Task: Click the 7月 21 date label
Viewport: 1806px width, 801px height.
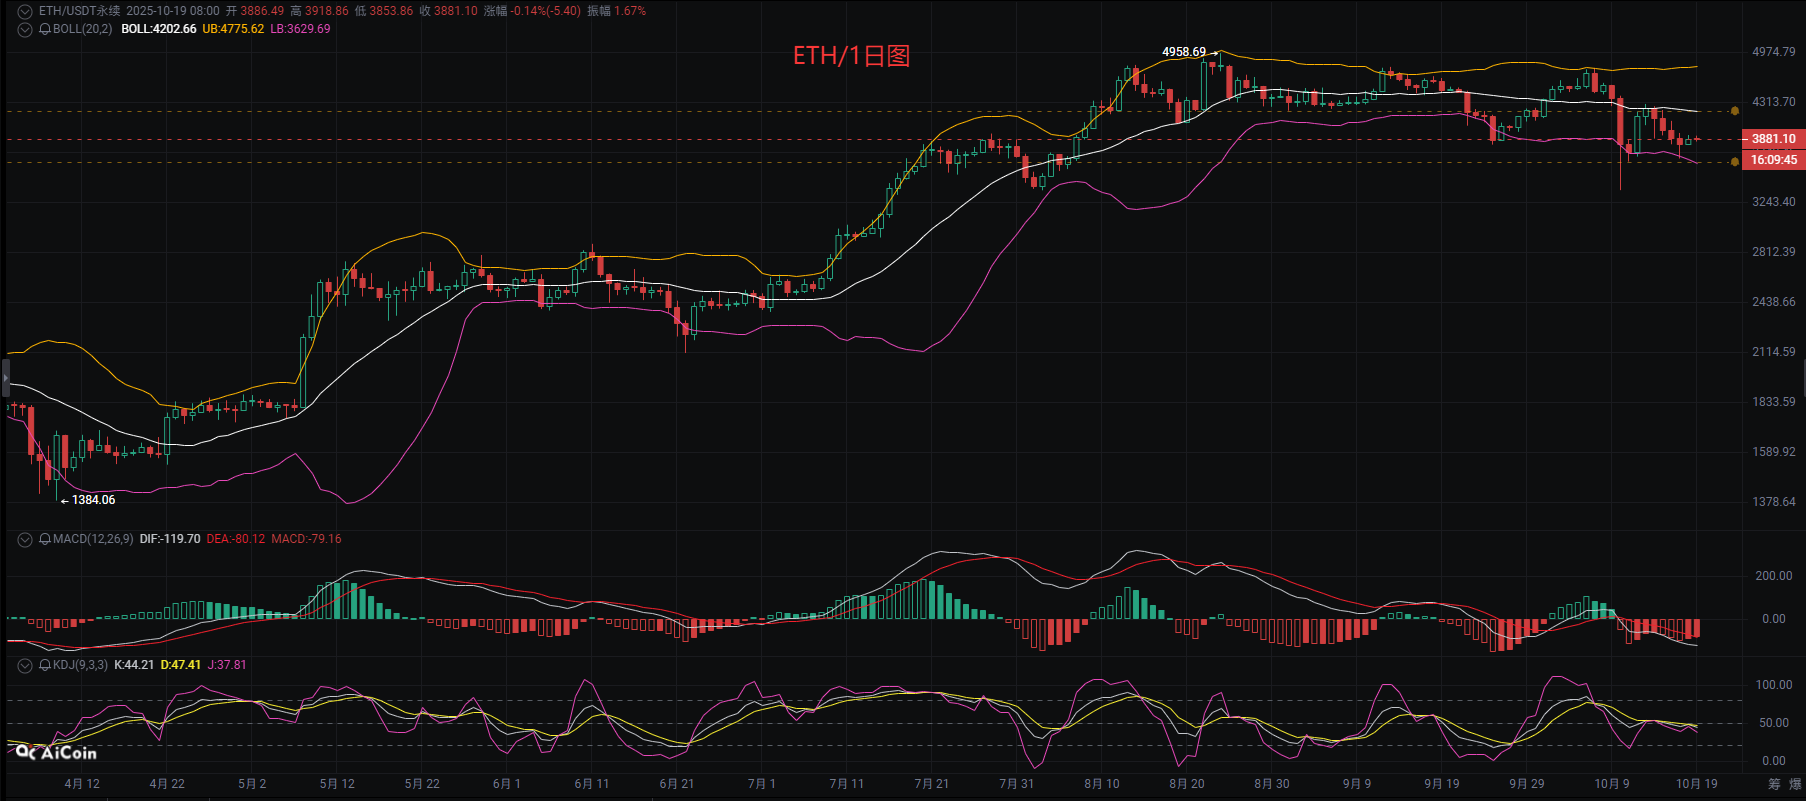Action: click(x=932, y=784)
